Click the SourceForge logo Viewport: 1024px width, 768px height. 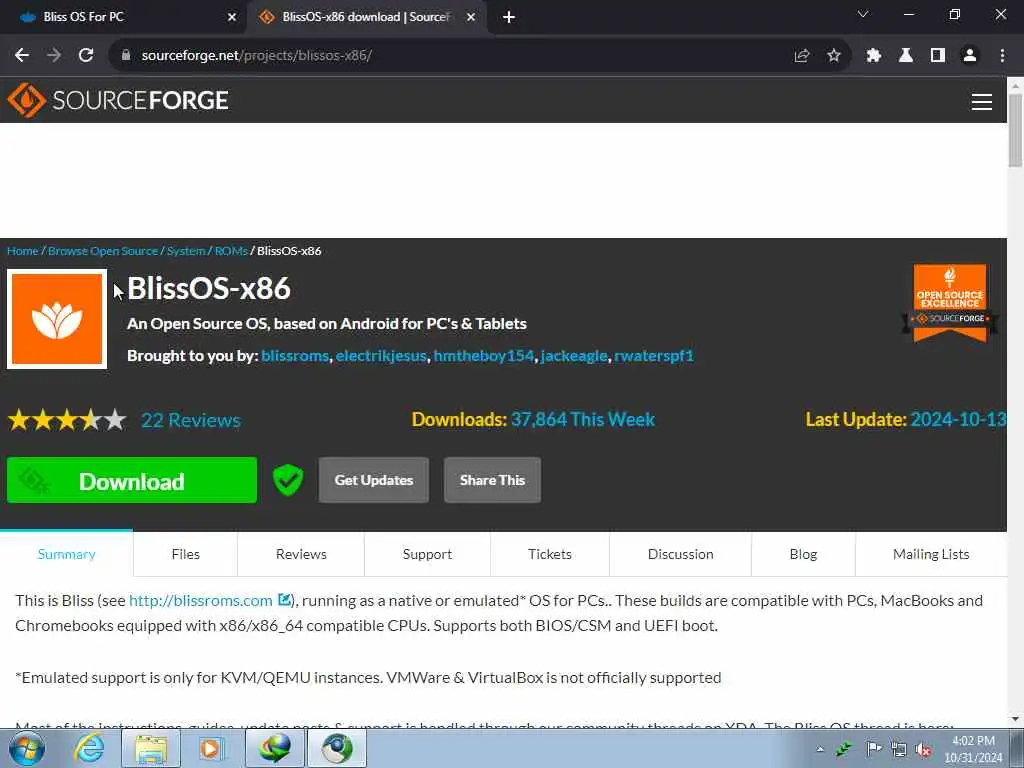click(x=118, y=100)
